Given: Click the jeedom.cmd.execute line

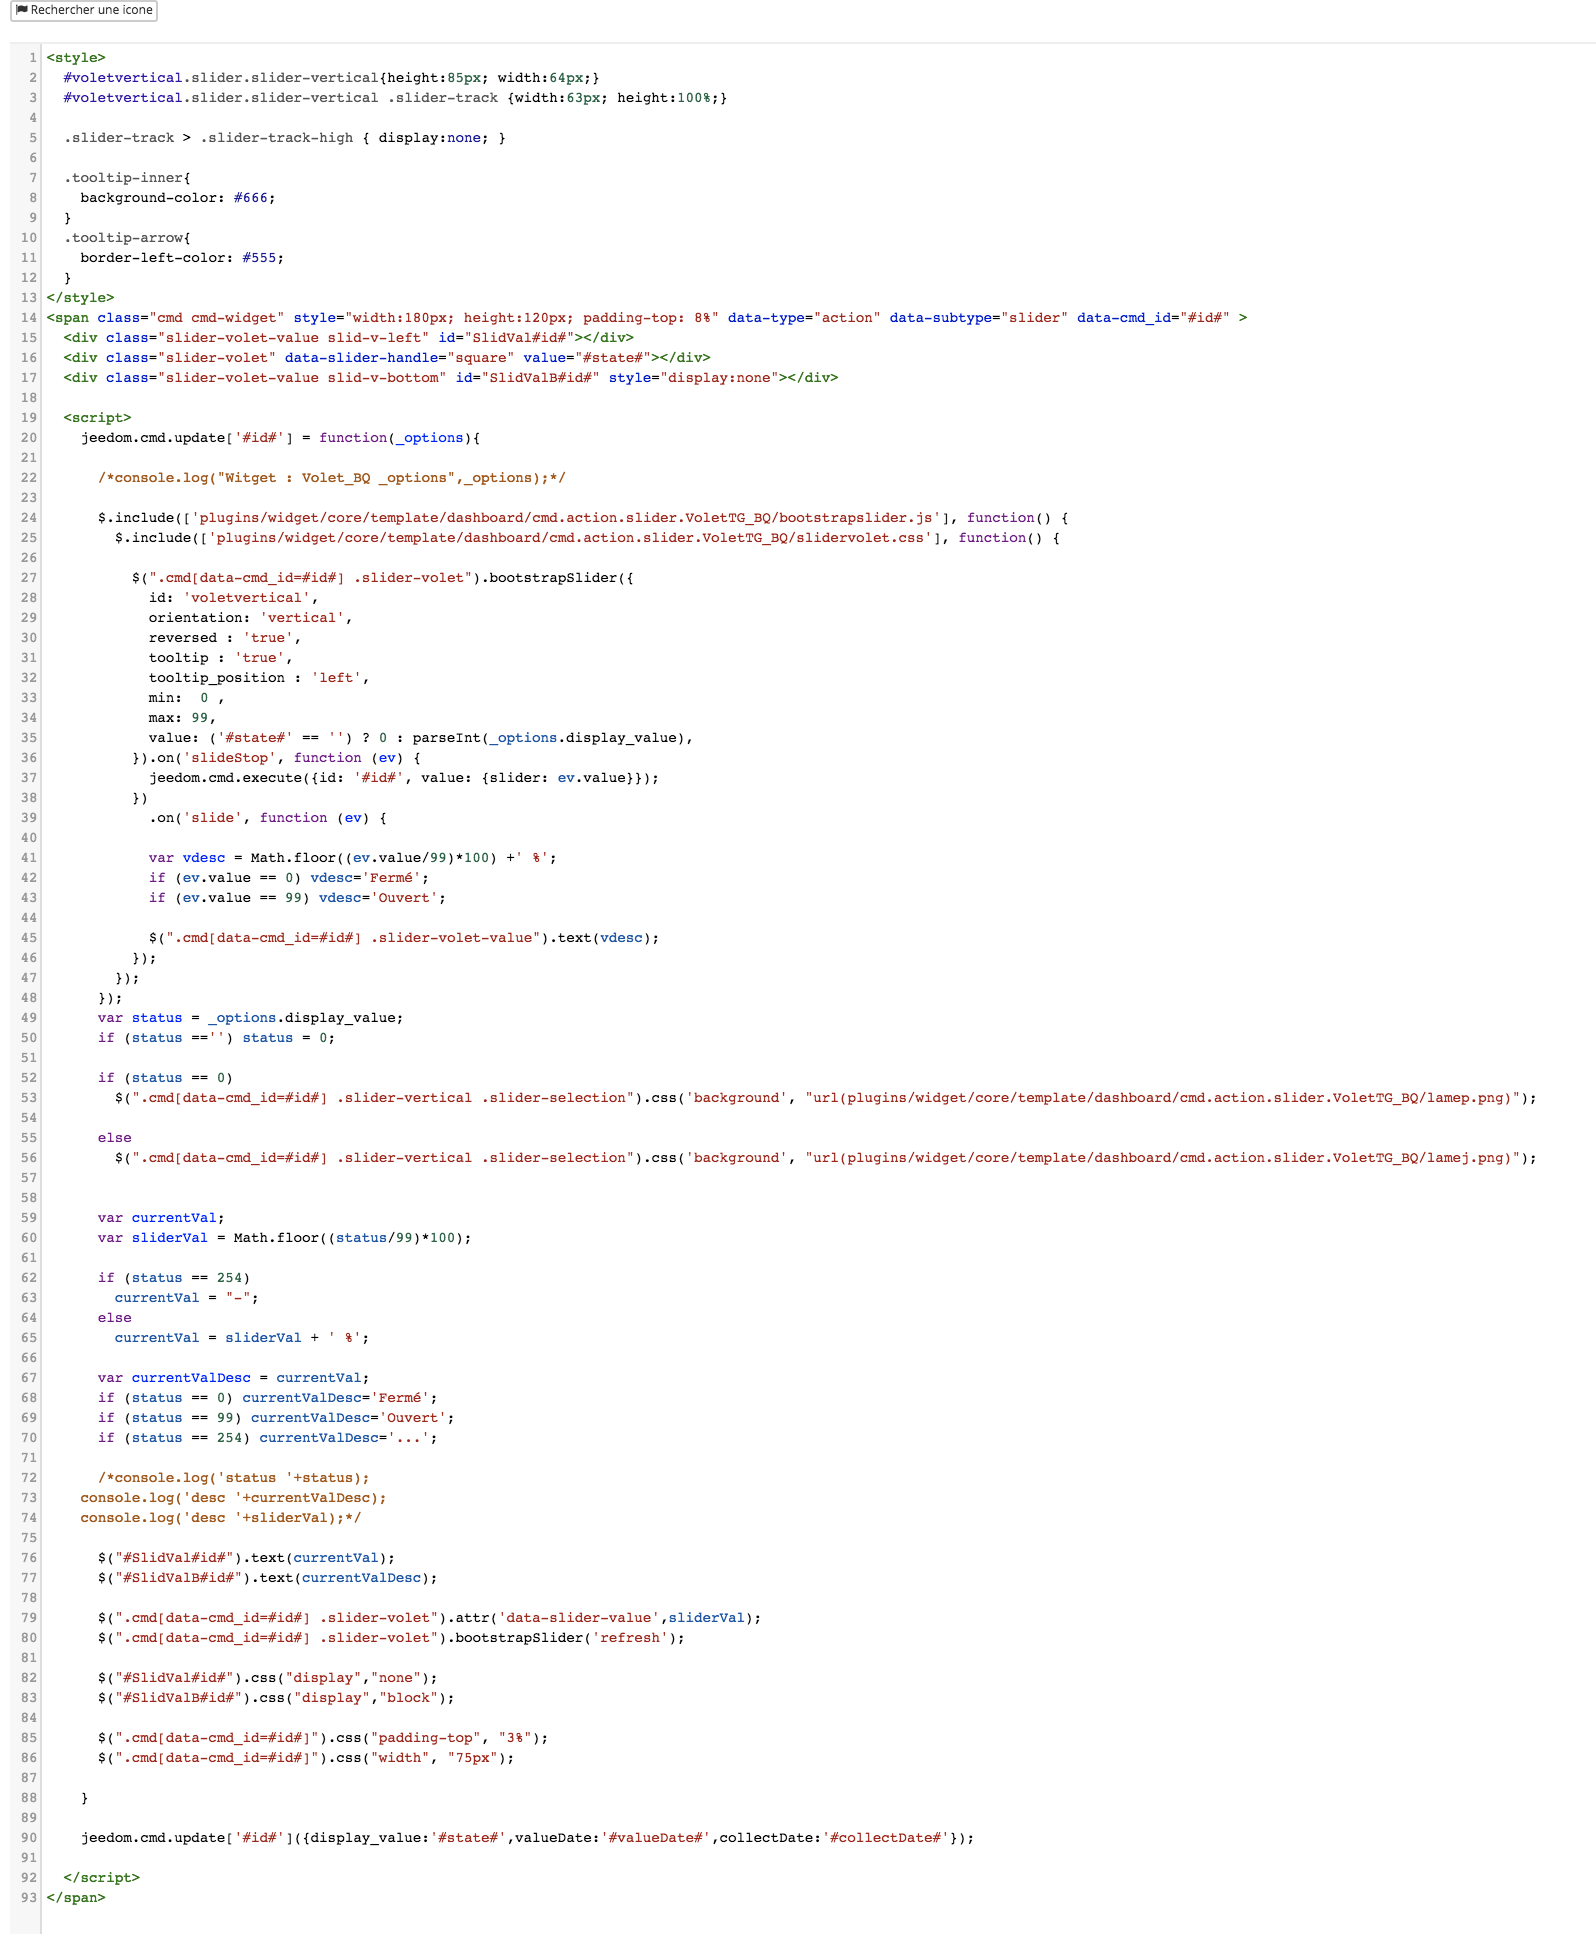Looking at the screenshot, I should [404, 778].
